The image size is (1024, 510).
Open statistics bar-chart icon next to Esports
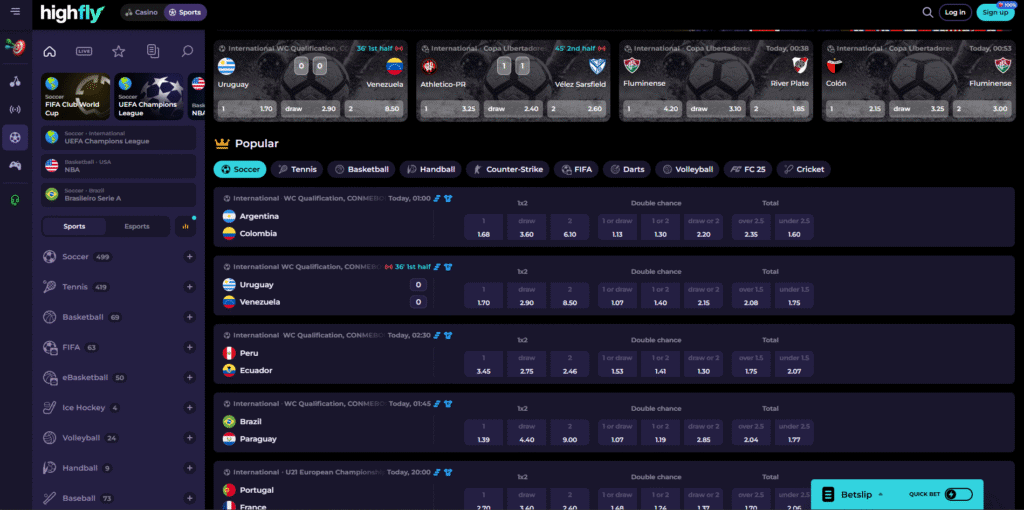tap(185, 227)
